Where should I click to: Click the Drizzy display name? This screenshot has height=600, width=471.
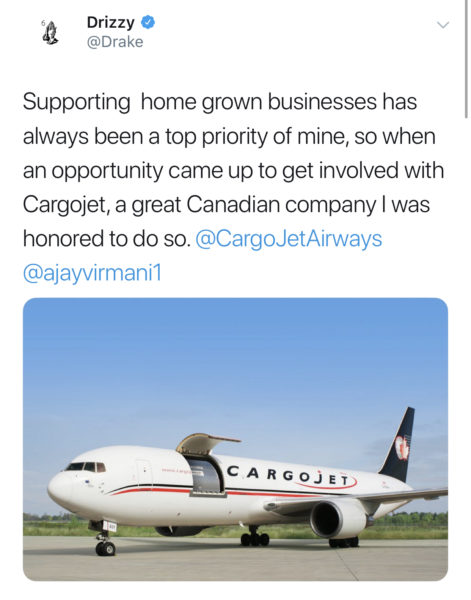coord(111,22)
